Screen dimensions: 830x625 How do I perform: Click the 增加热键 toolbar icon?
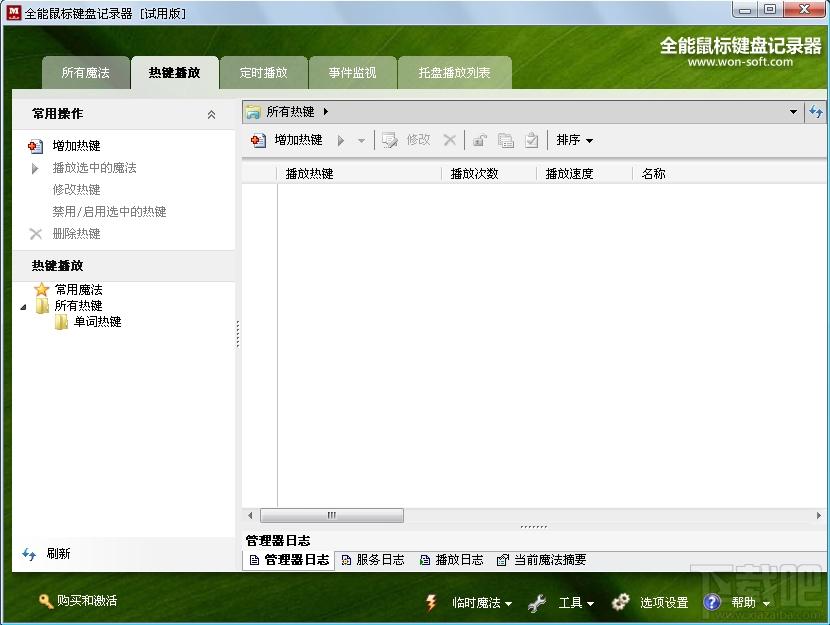pyautogui.click(x=258, y=140)
